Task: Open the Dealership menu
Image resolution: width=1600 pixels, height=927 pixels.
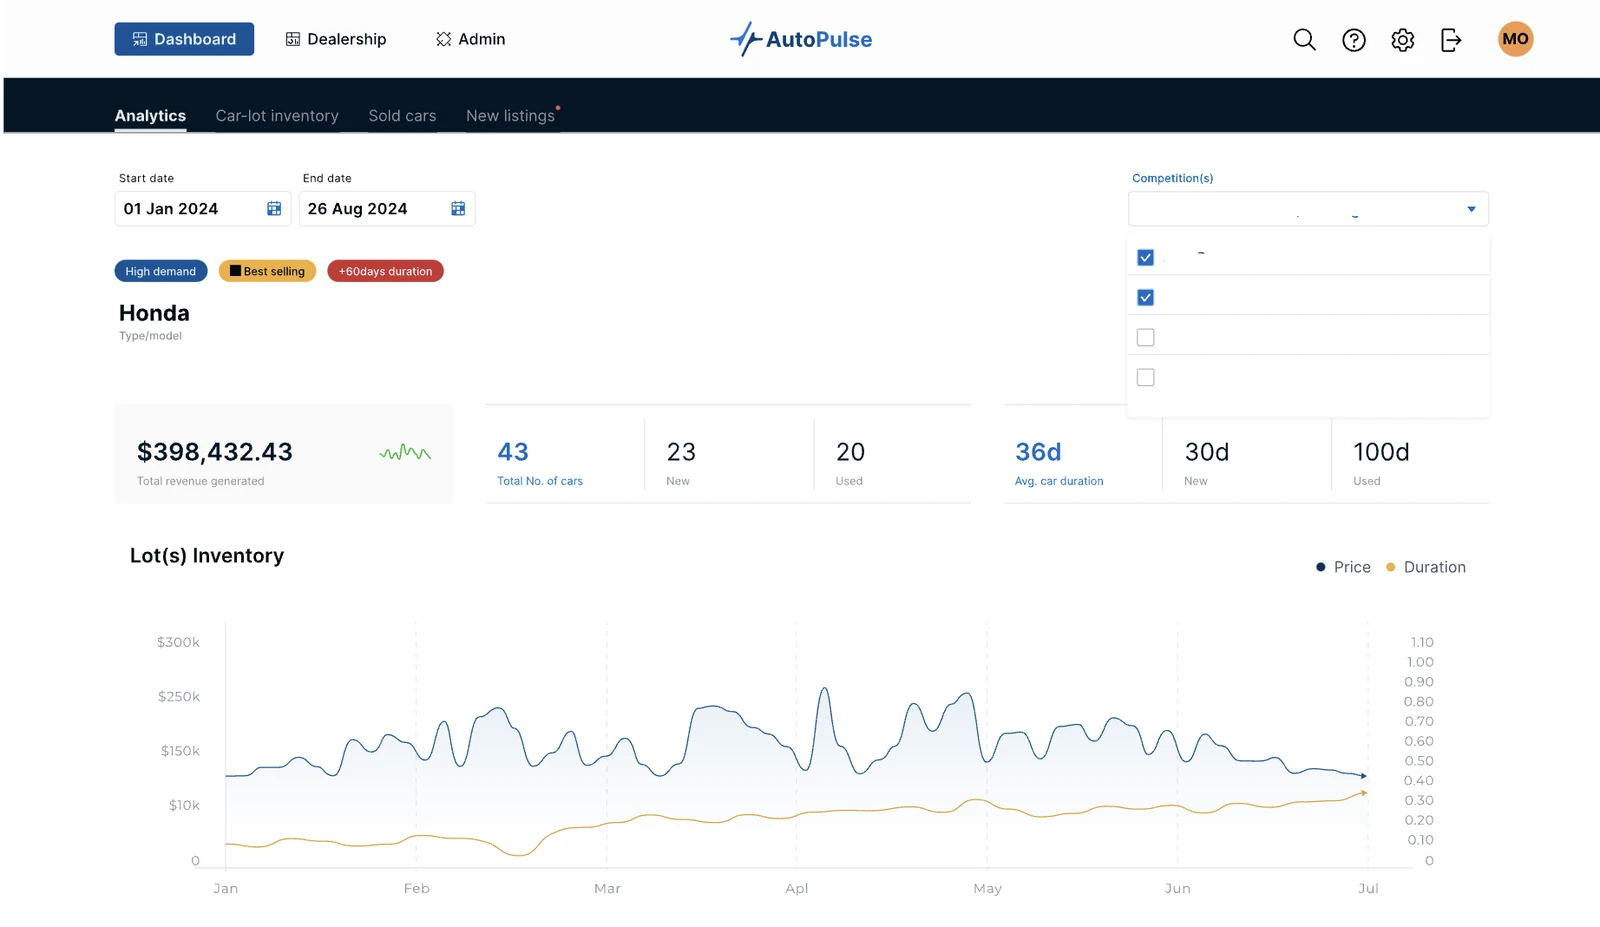Action: (336, 39)
